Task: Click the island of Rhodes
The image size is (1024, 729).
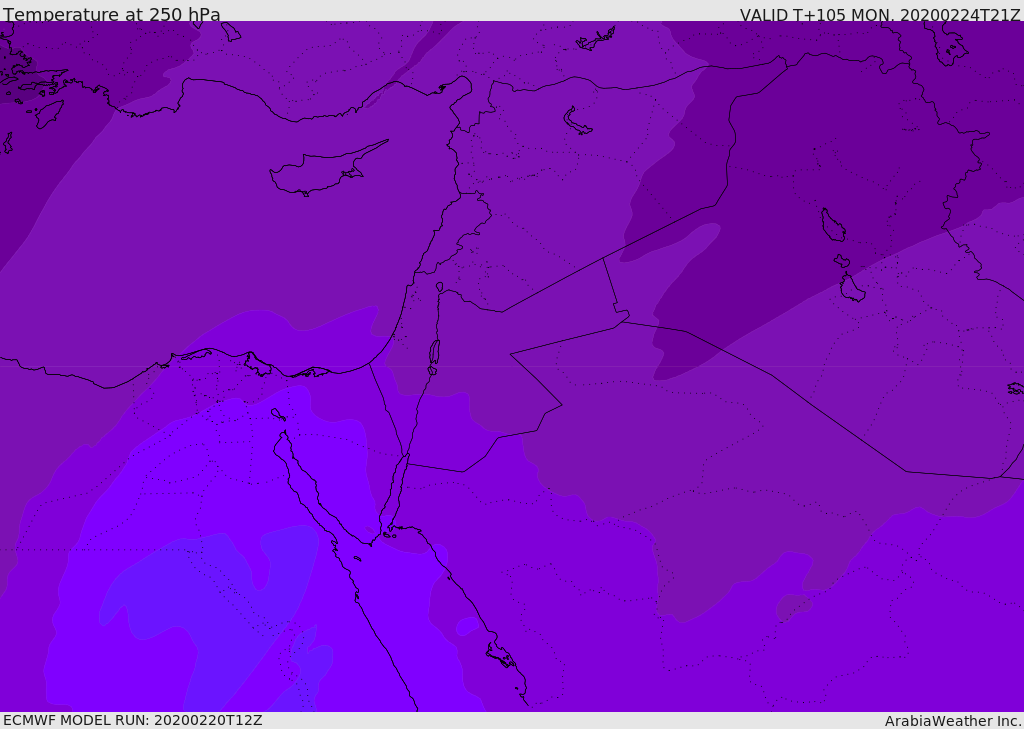Action: 48,113
